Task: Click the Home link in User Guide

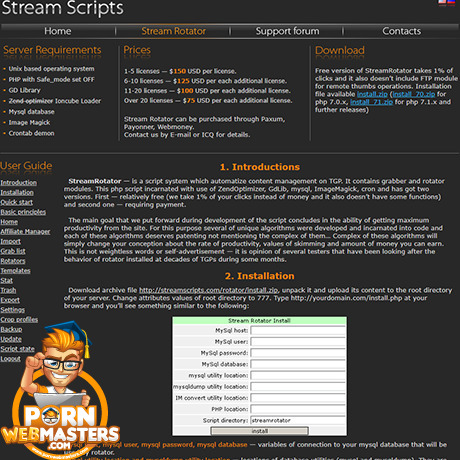Action: (9, 222)
